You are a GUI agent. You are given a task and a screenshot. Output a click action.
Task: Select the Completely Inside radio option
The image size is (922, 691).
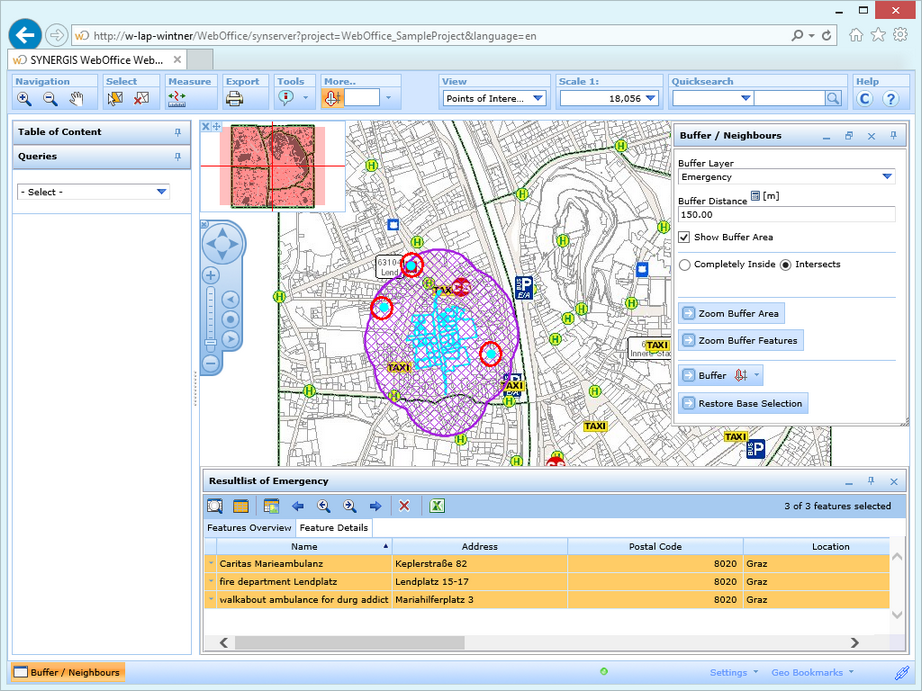click(x=685, y=265)
